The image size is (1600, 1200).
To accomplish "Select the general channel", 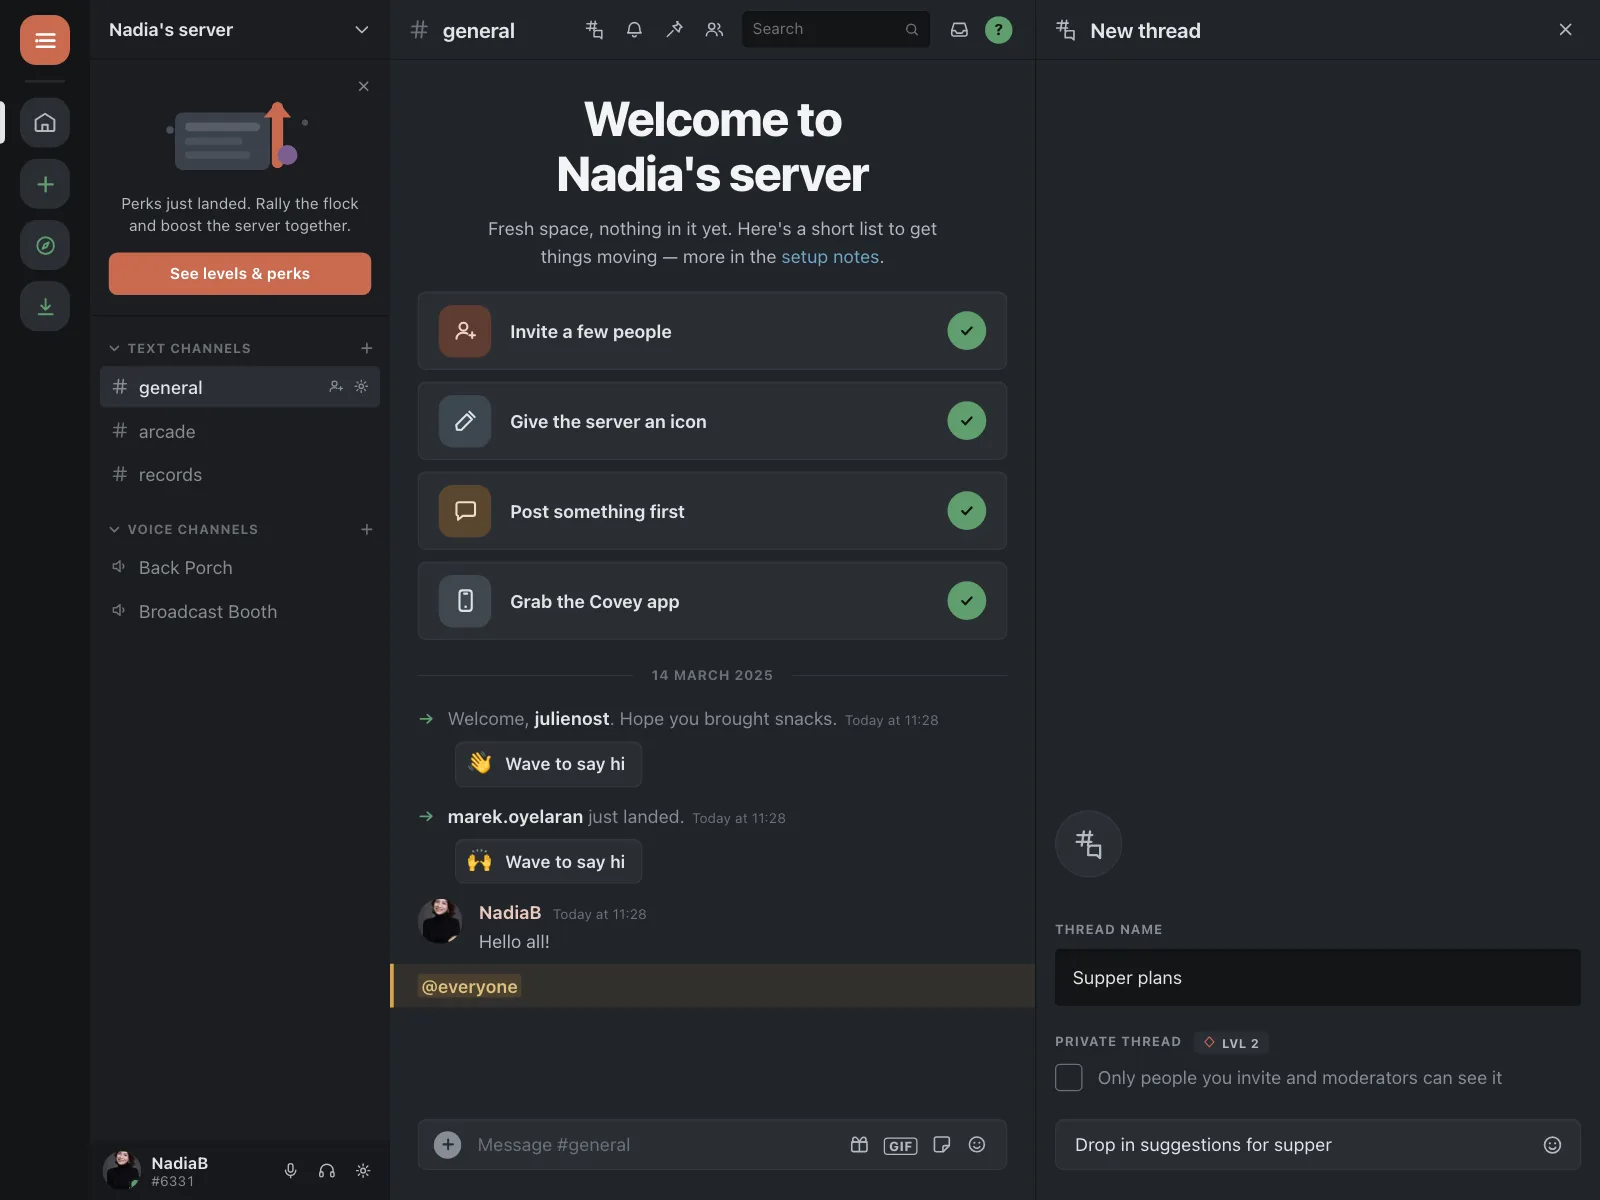I will [x=240, y=387].
